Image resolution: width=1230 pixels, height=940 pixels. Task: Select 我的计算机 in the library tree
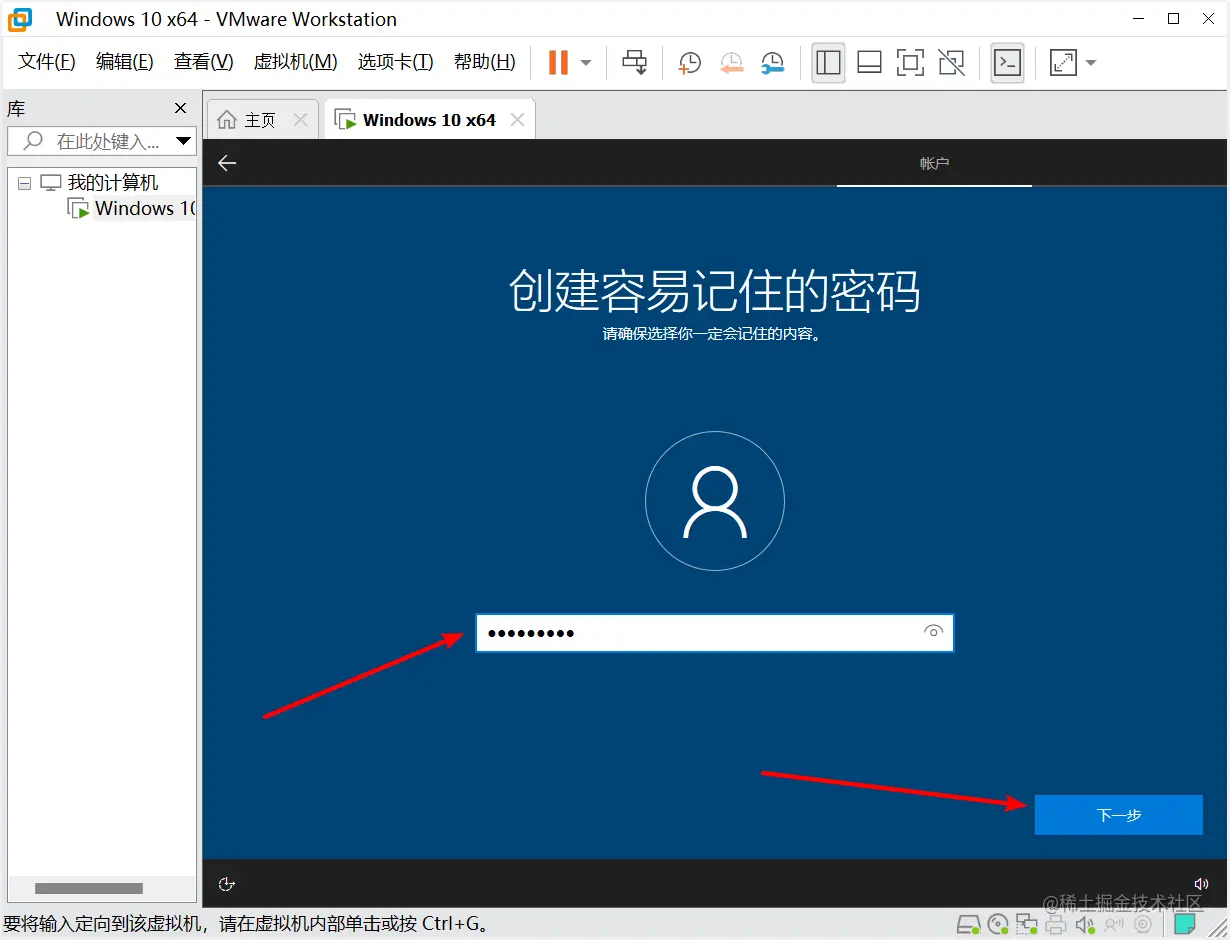coord(112,183)
